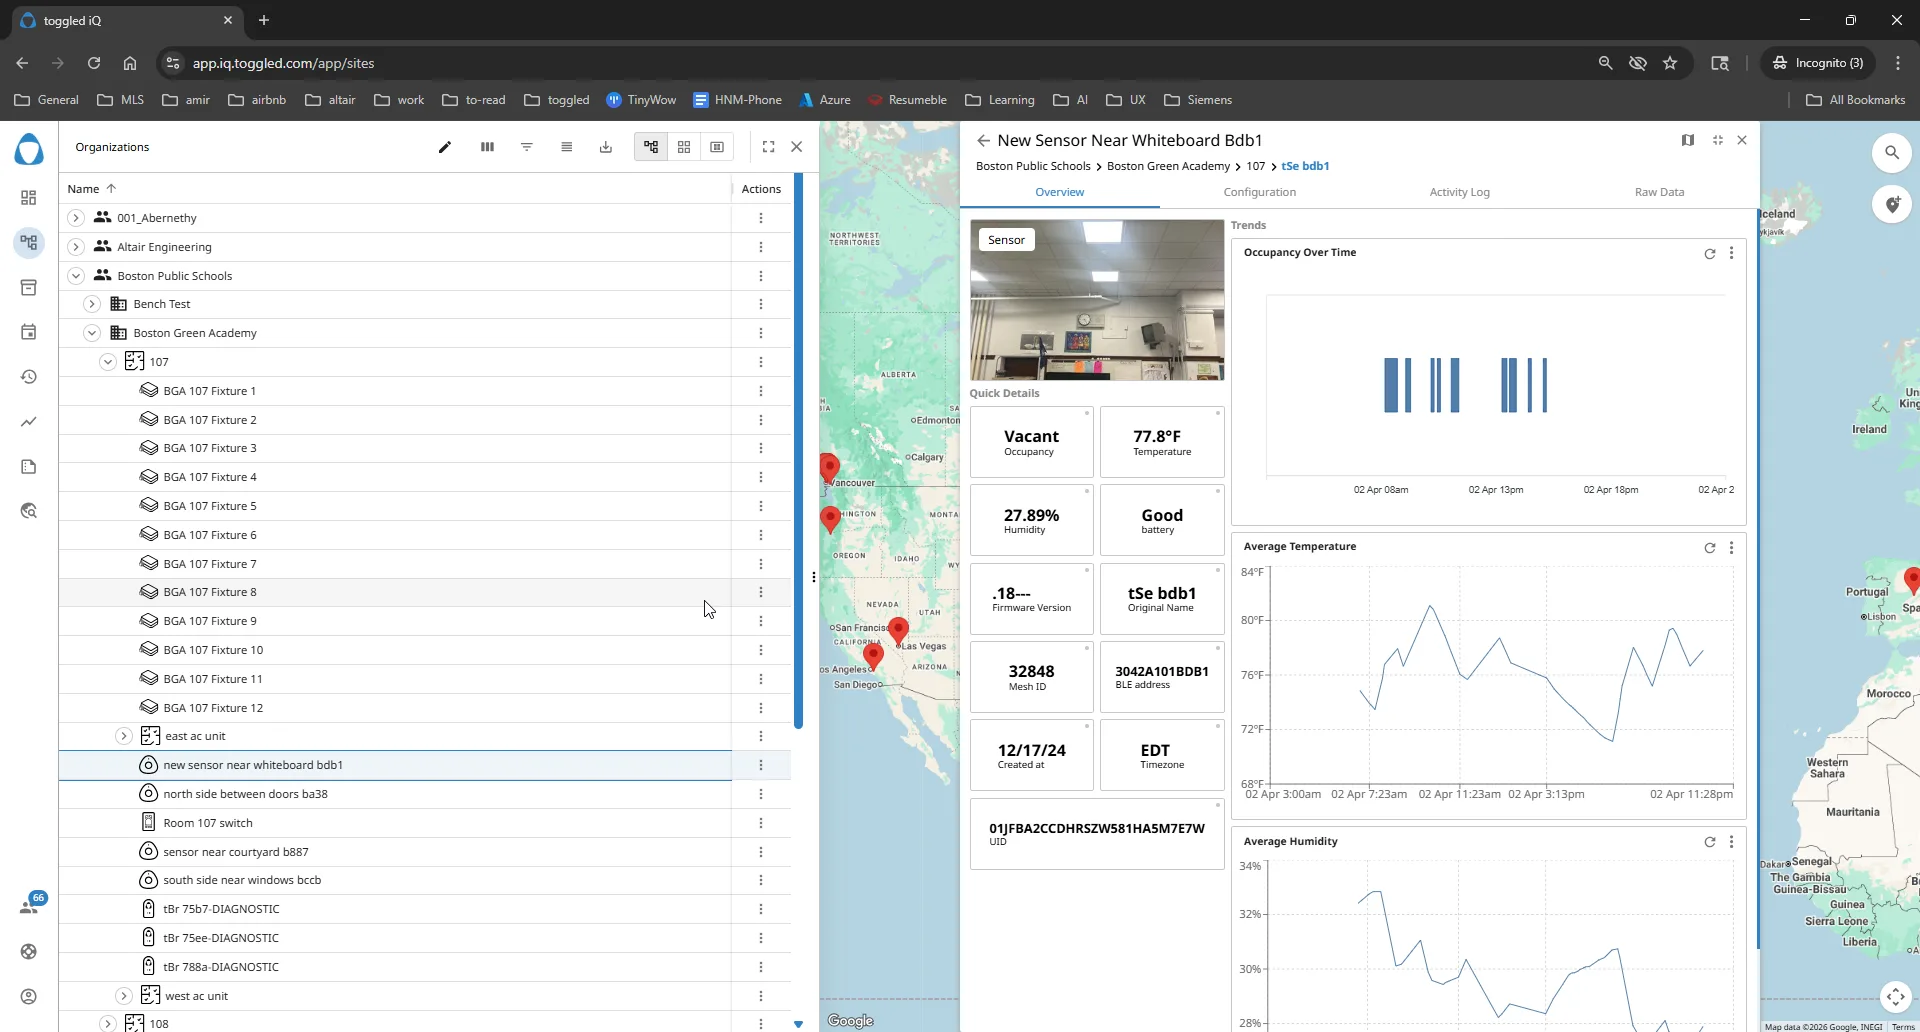Switch to grid card view

click(684, 147)
